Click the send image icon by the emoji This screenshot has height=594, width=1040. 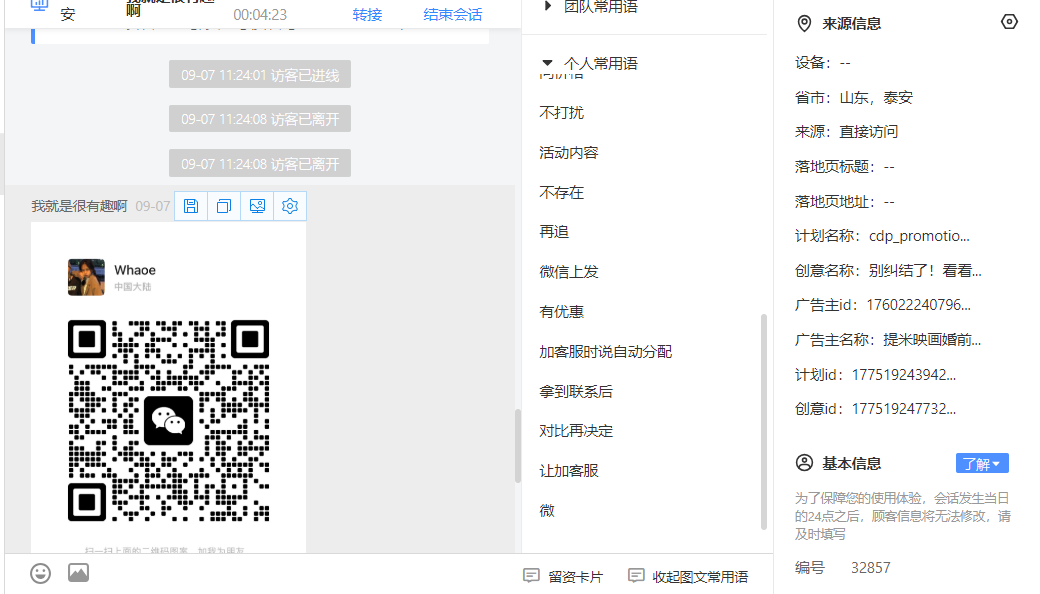78,573
